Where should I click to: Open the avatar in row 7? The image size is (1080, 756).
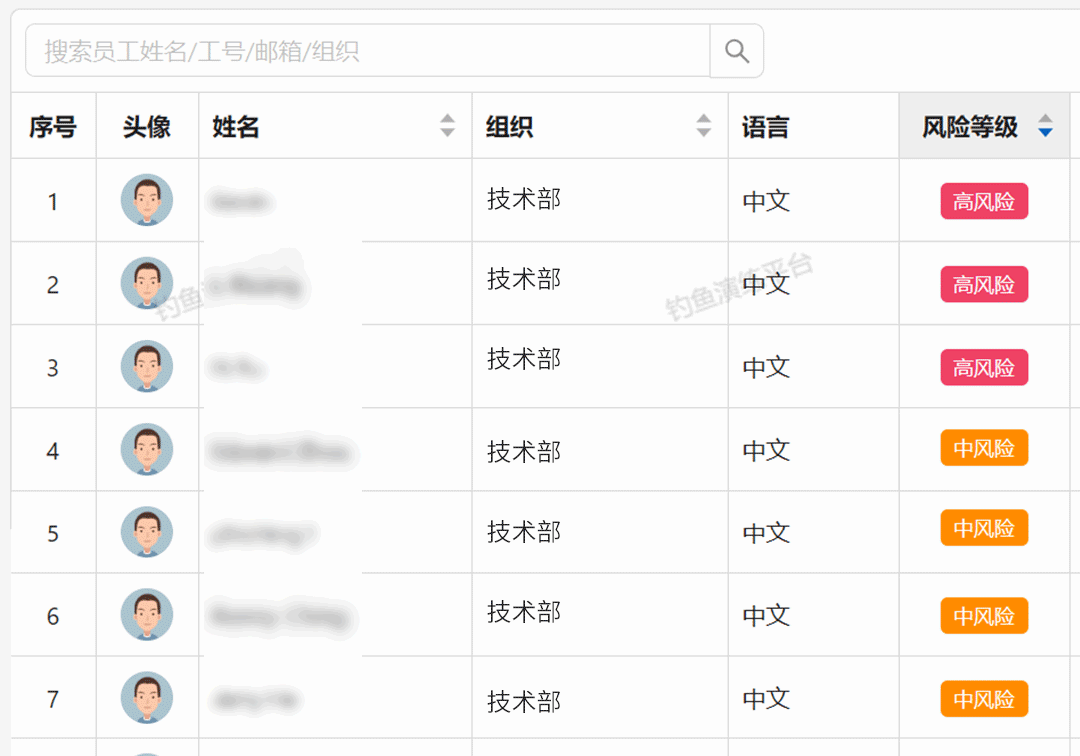[147, 698]
